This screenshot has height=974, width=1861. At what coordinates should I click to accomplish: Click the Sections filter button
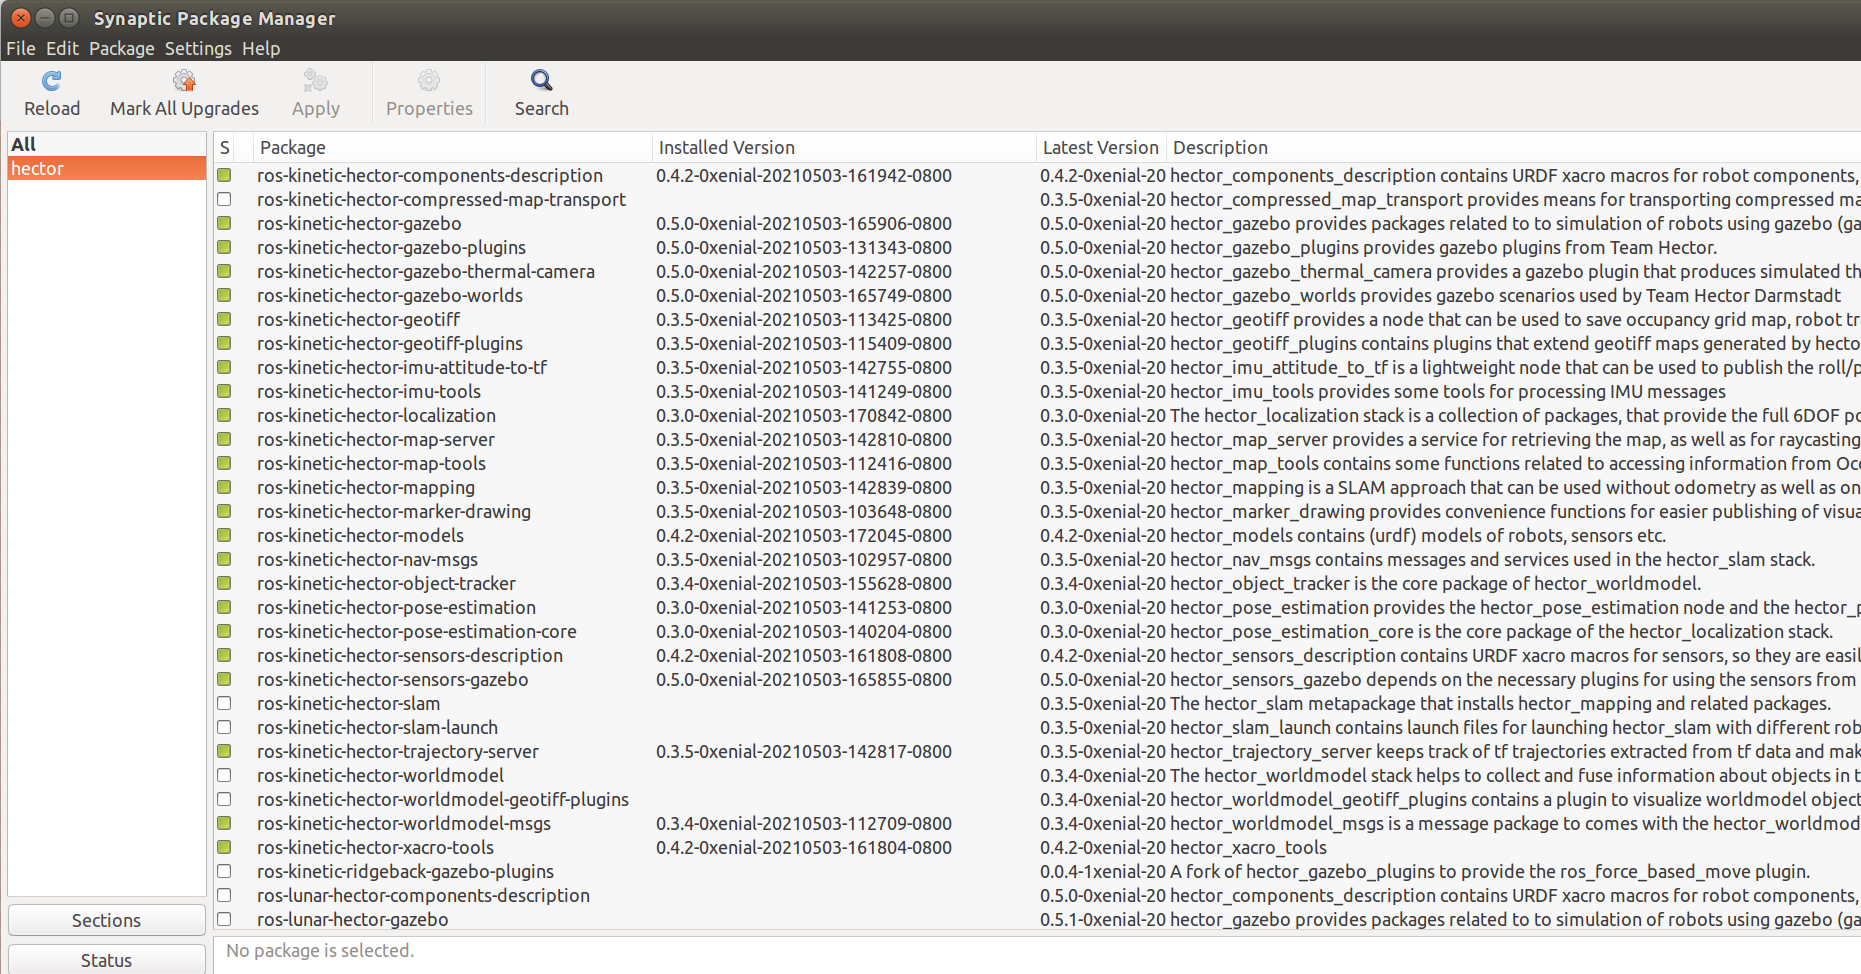pyautogui.click(x=106, y=920)
